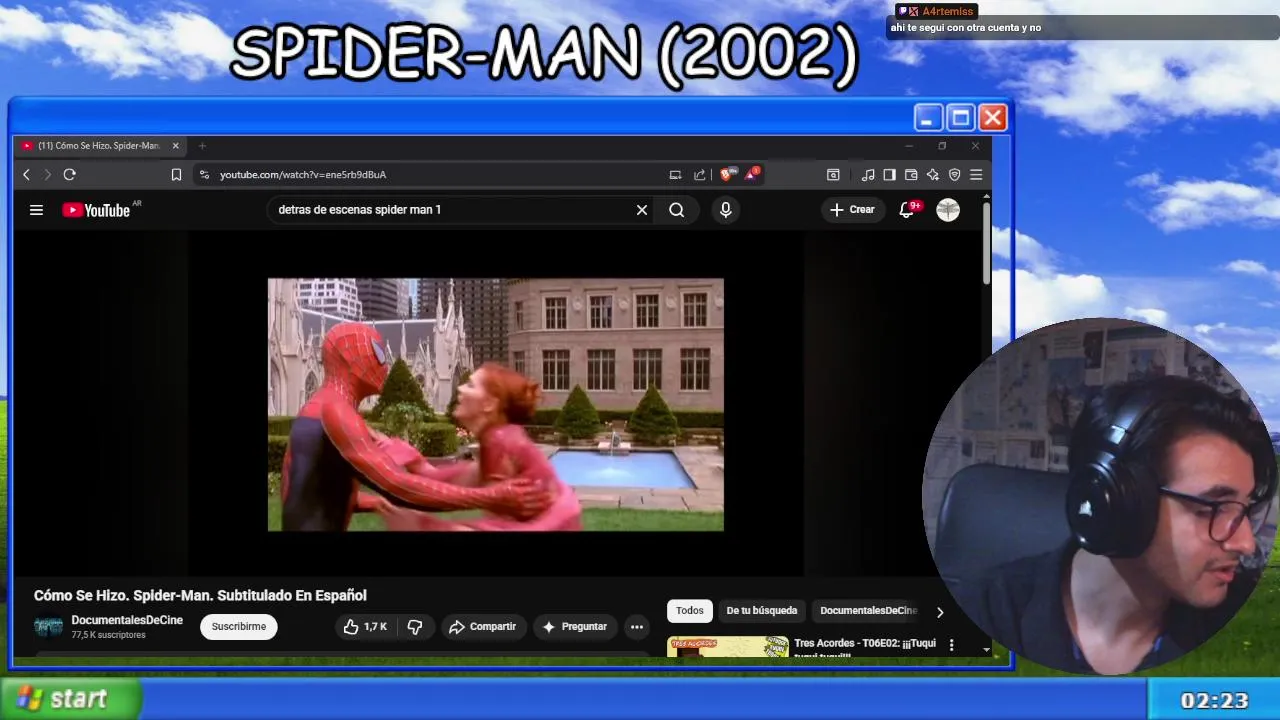1280x720 pixels.
Task: Click the Suscribirme button
Action: (x=239, y=626)
